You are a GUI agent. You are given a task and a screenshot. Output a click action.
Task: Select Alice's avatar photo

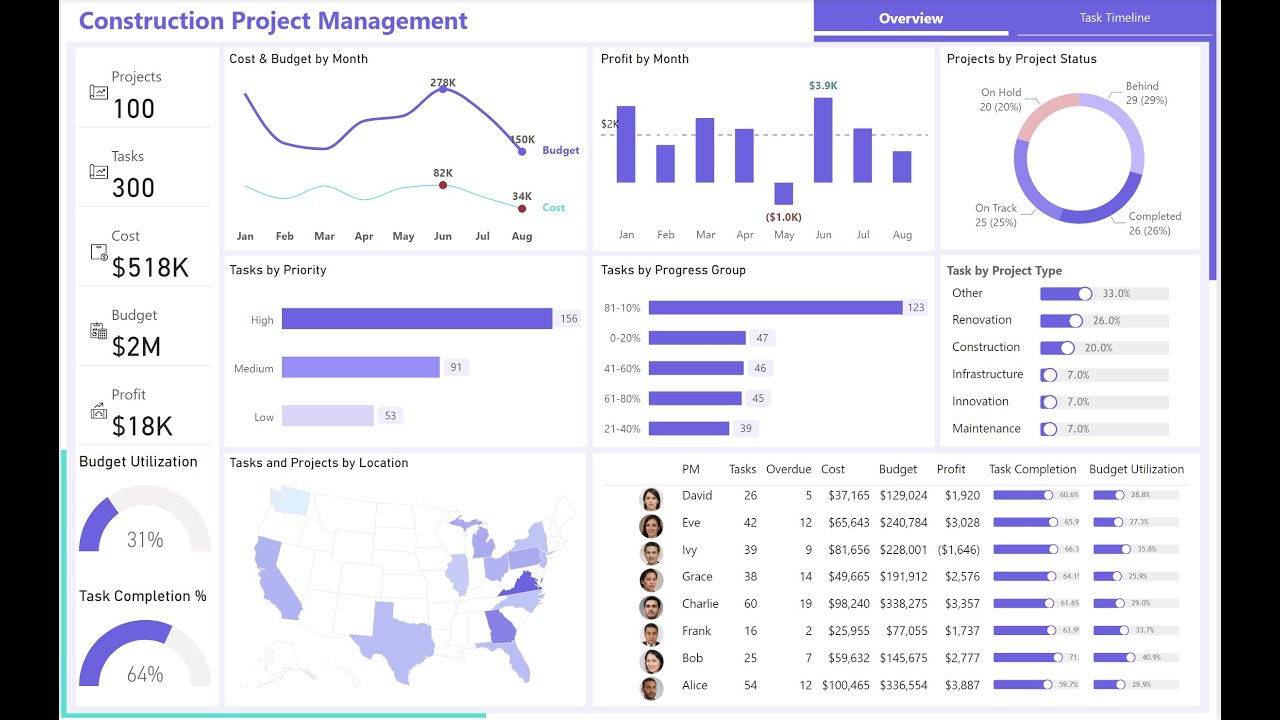651,688
